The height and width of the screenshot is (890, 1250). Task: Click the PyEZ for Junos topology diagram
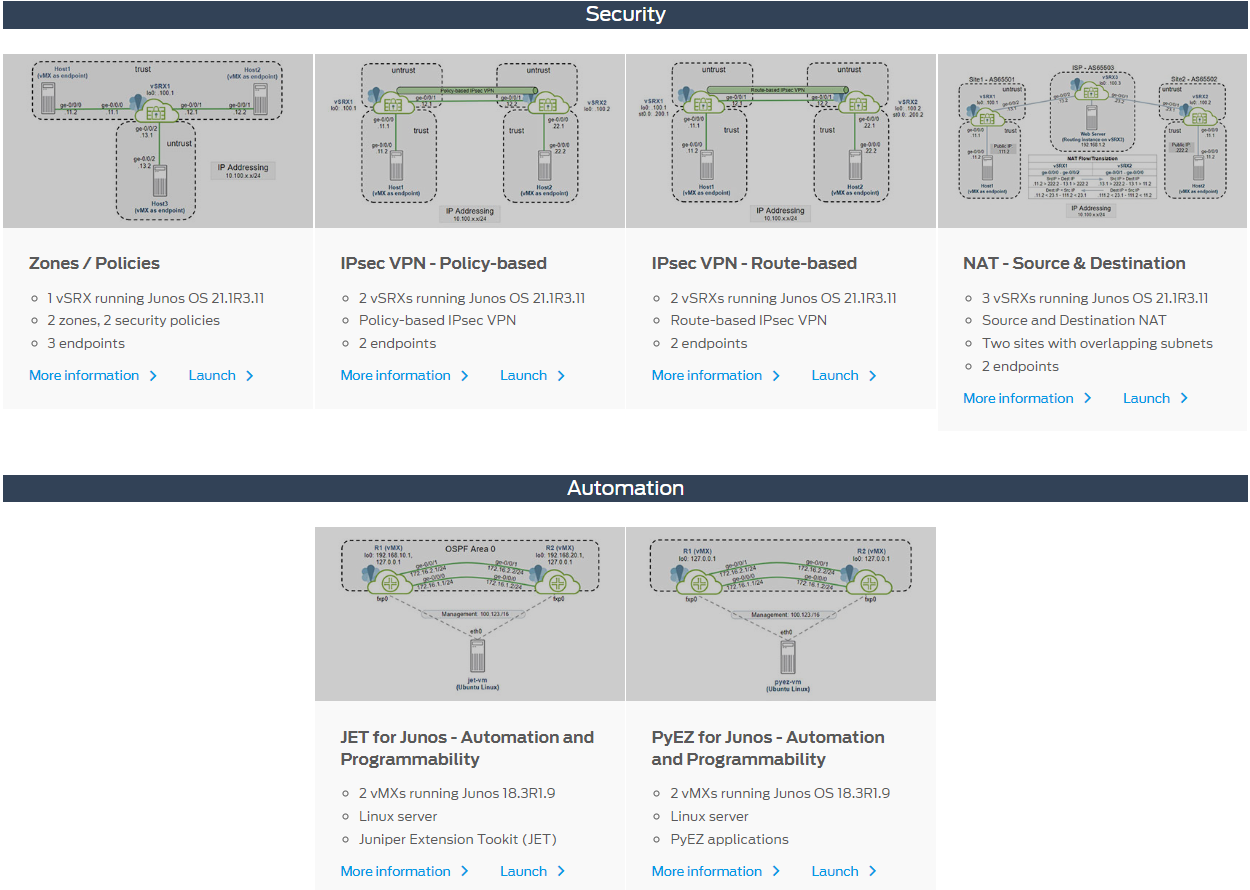(x=781, y=614)
